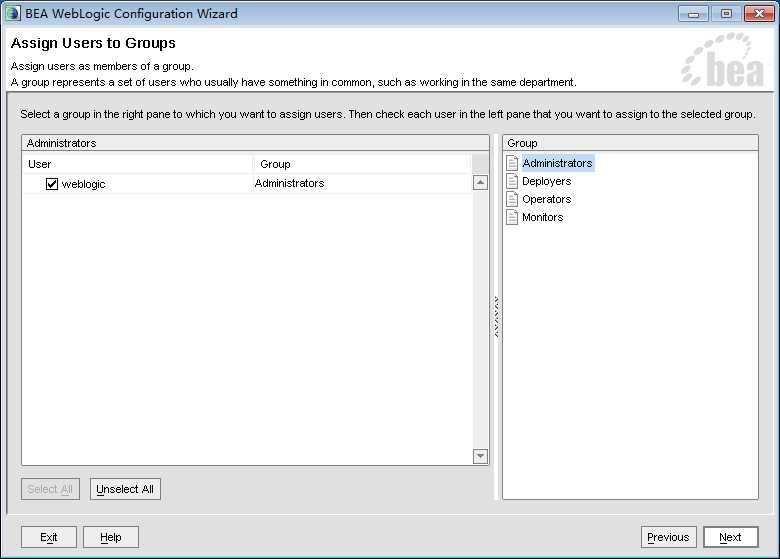This screenshot has height=559, width=780.
Task: Click the Operators group document icon
Action: click(x=512, y=199)
